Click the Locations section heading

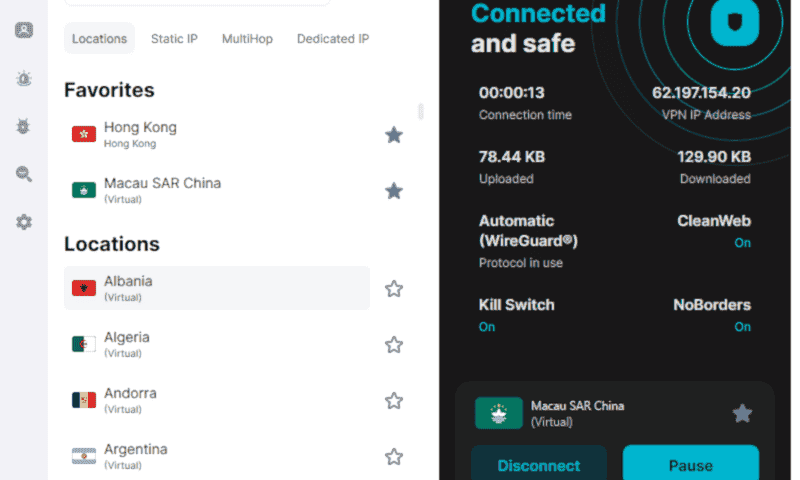click(112, 244)
